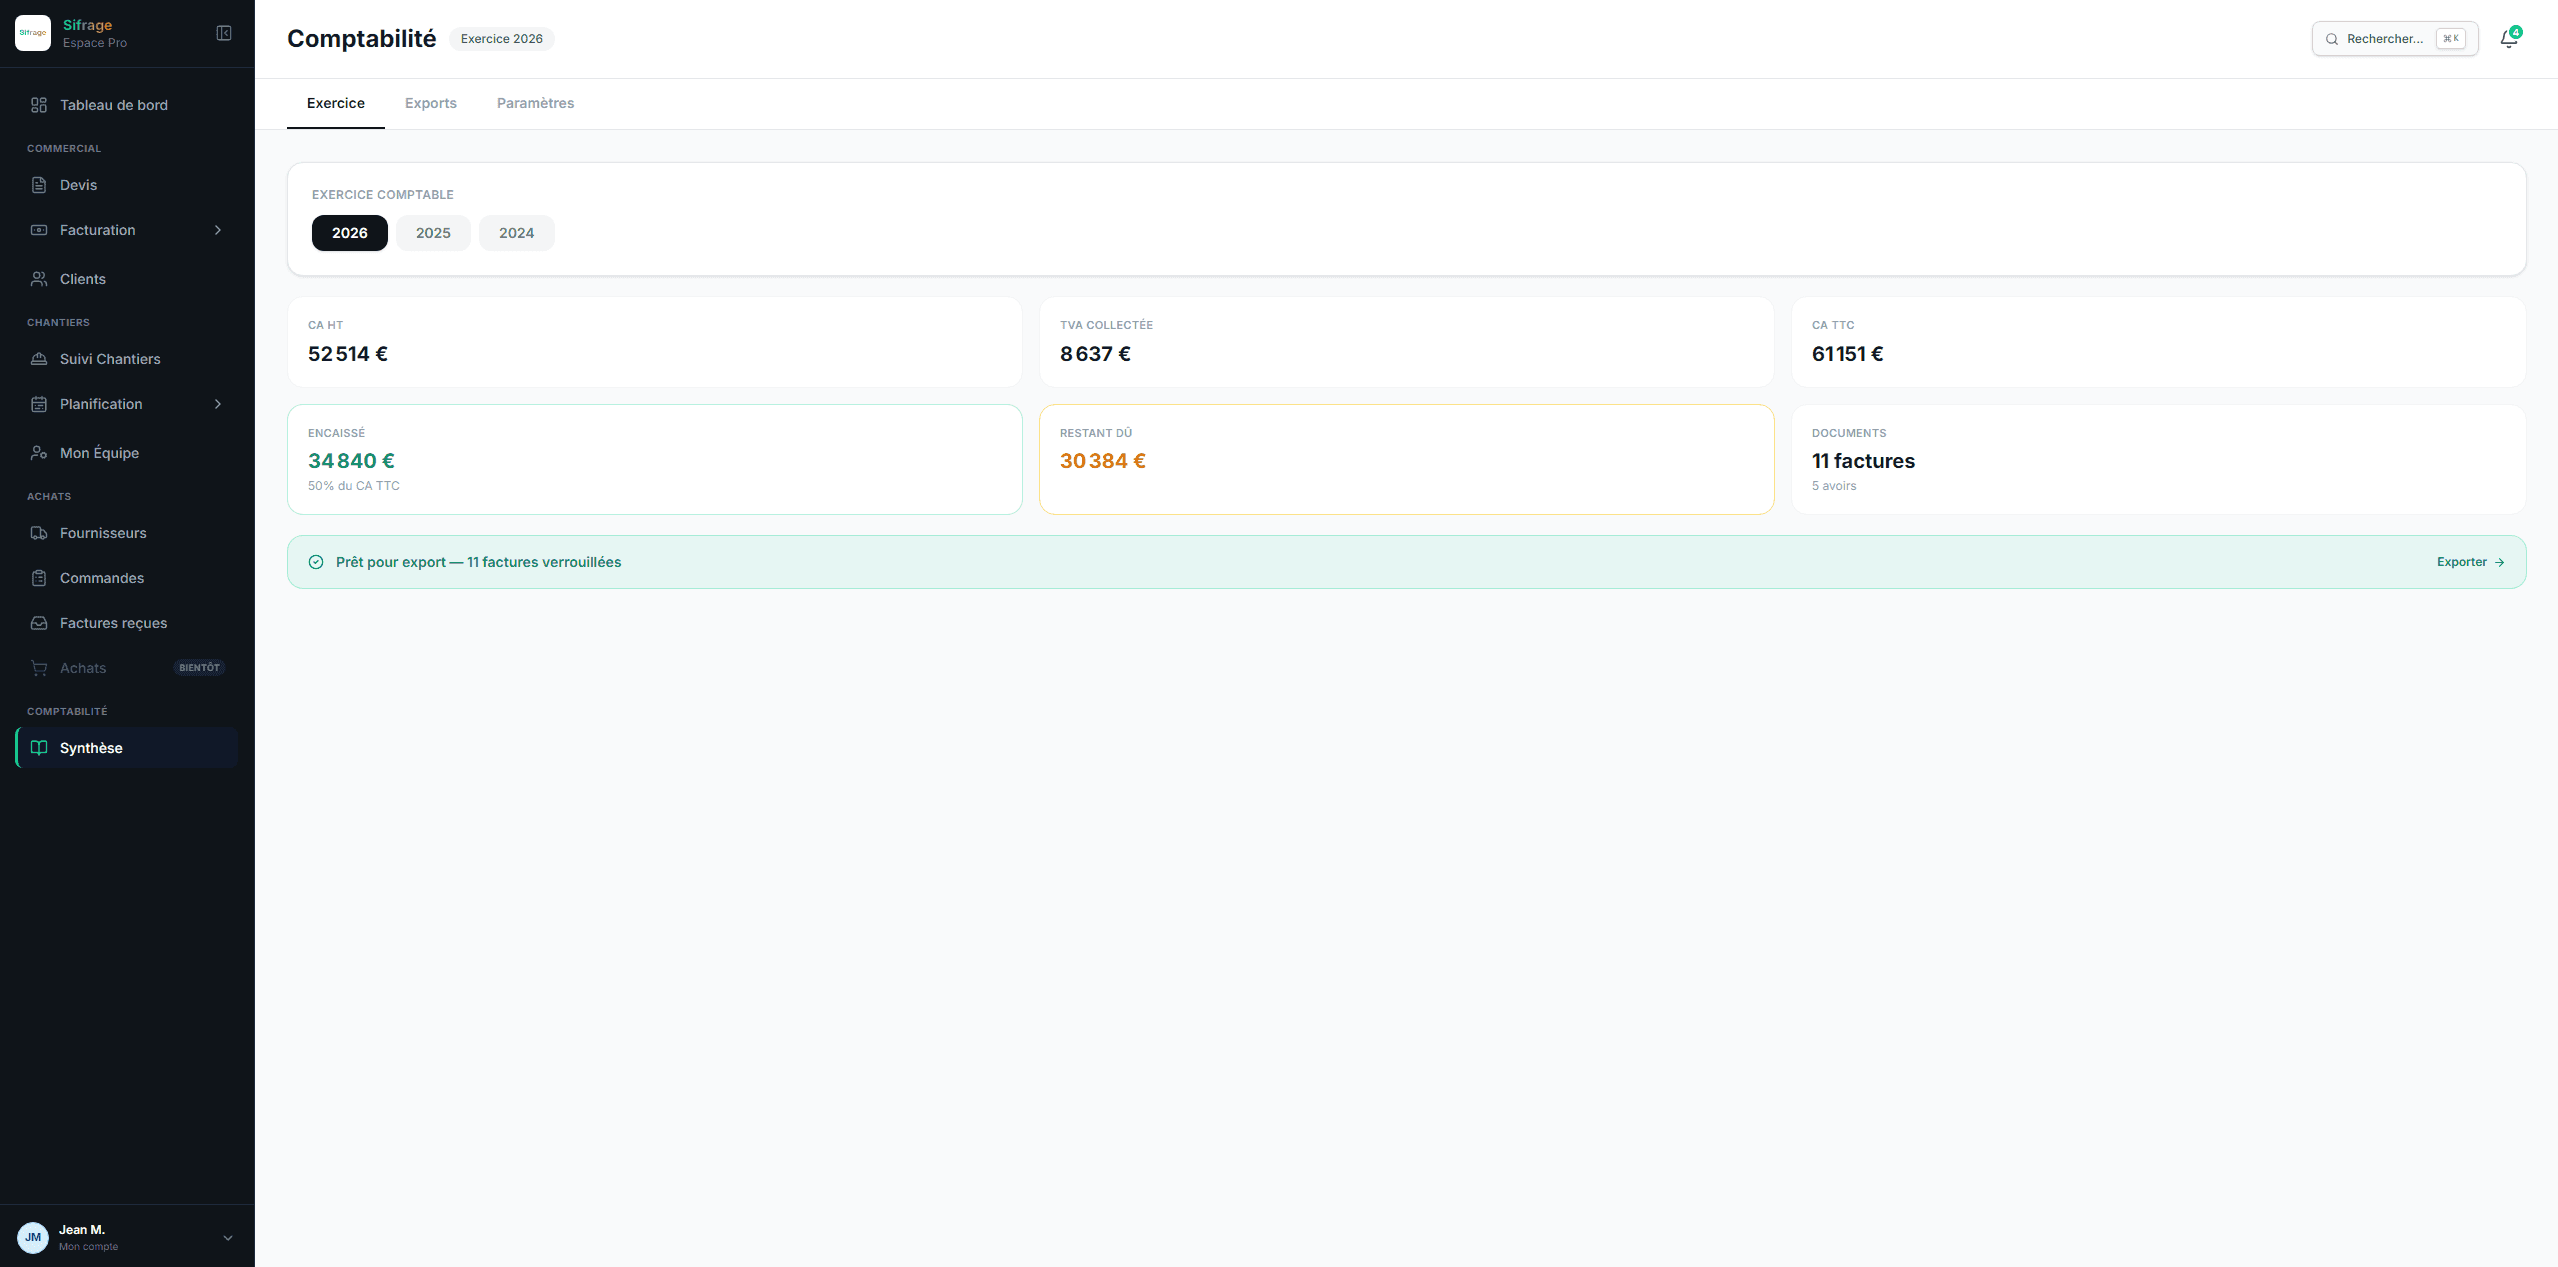
Task: Click the ⌘K shortcut badge
Action: (x=2451, y=39)
